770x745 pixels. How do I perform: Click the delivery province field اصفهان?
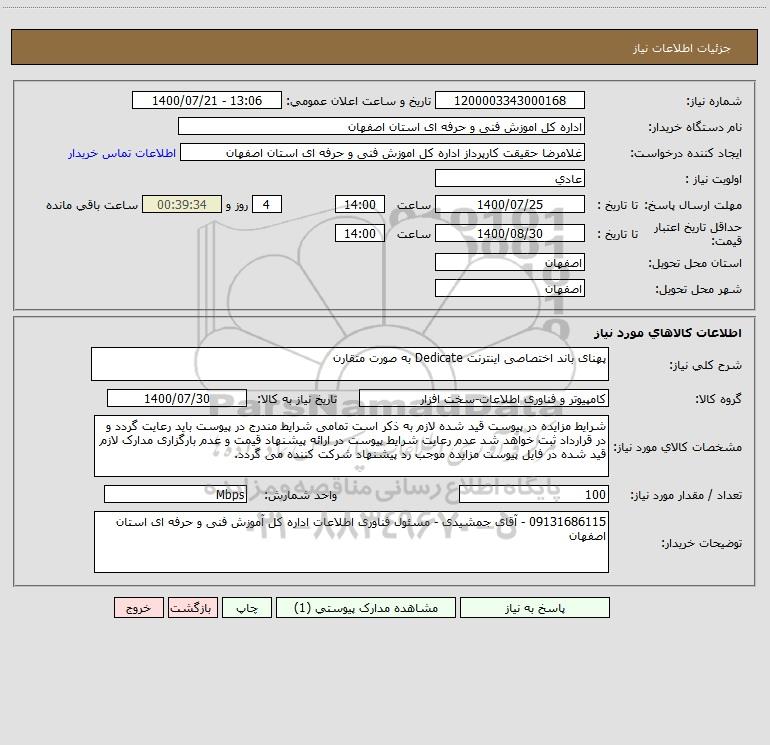(510, 262)
